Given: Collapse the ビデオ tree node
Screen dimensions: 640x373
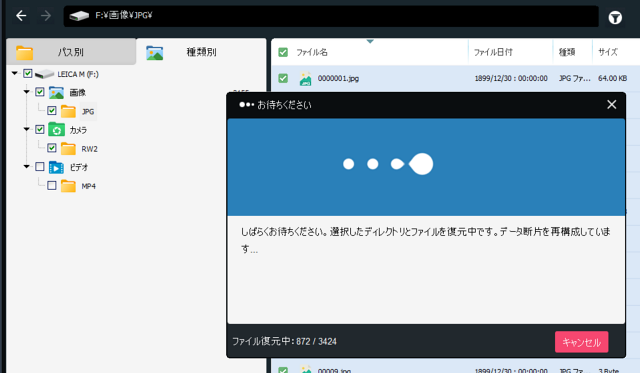Looking at the screenshot, I should [x=27, y=167].
